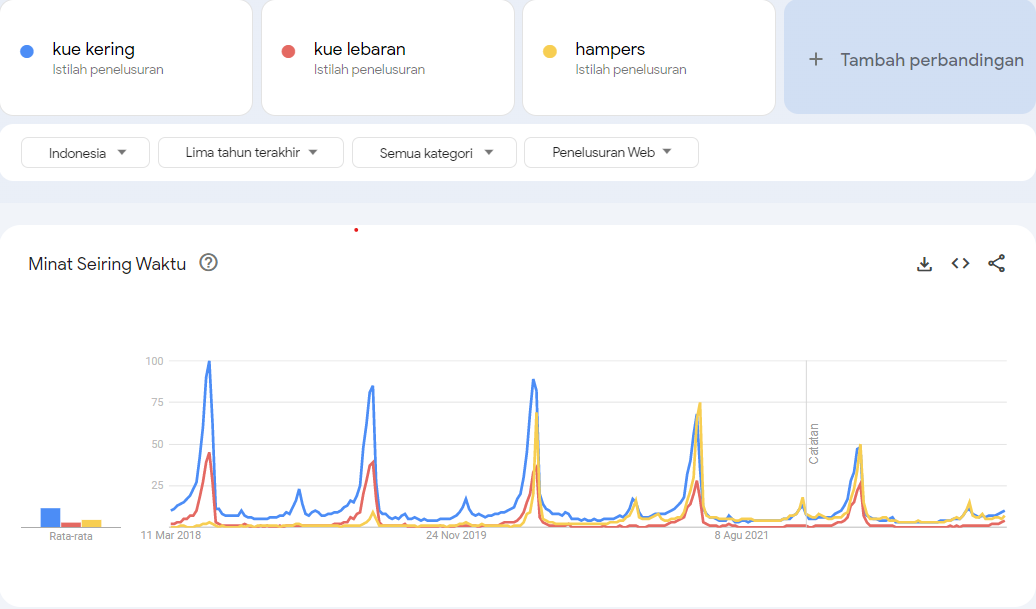Expand the Penelusuran Web search type
1036x609 pixels.
611,153
